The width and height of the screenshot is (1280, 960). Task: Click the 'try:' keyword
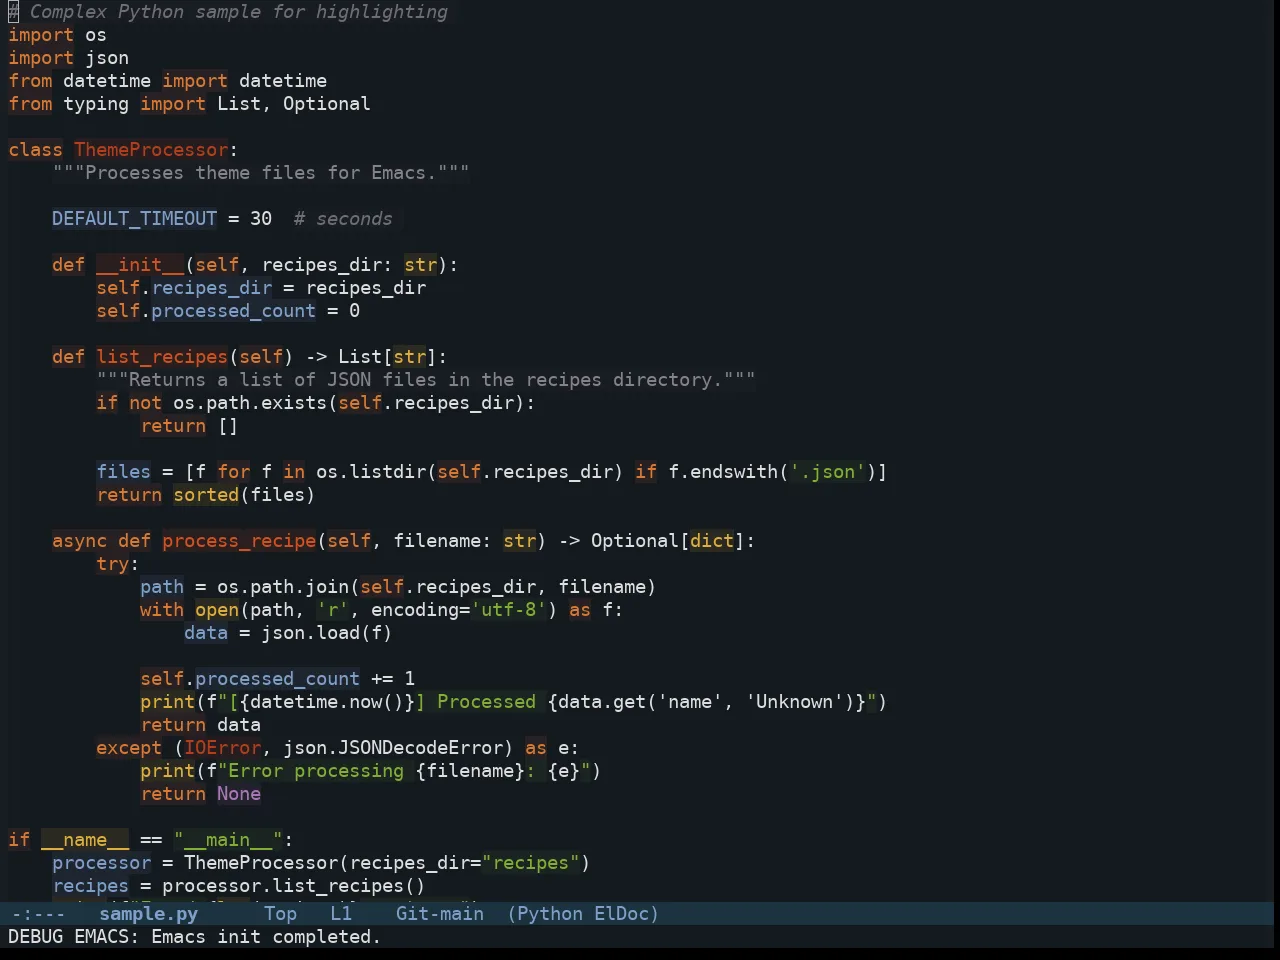[x=118, y=564]
